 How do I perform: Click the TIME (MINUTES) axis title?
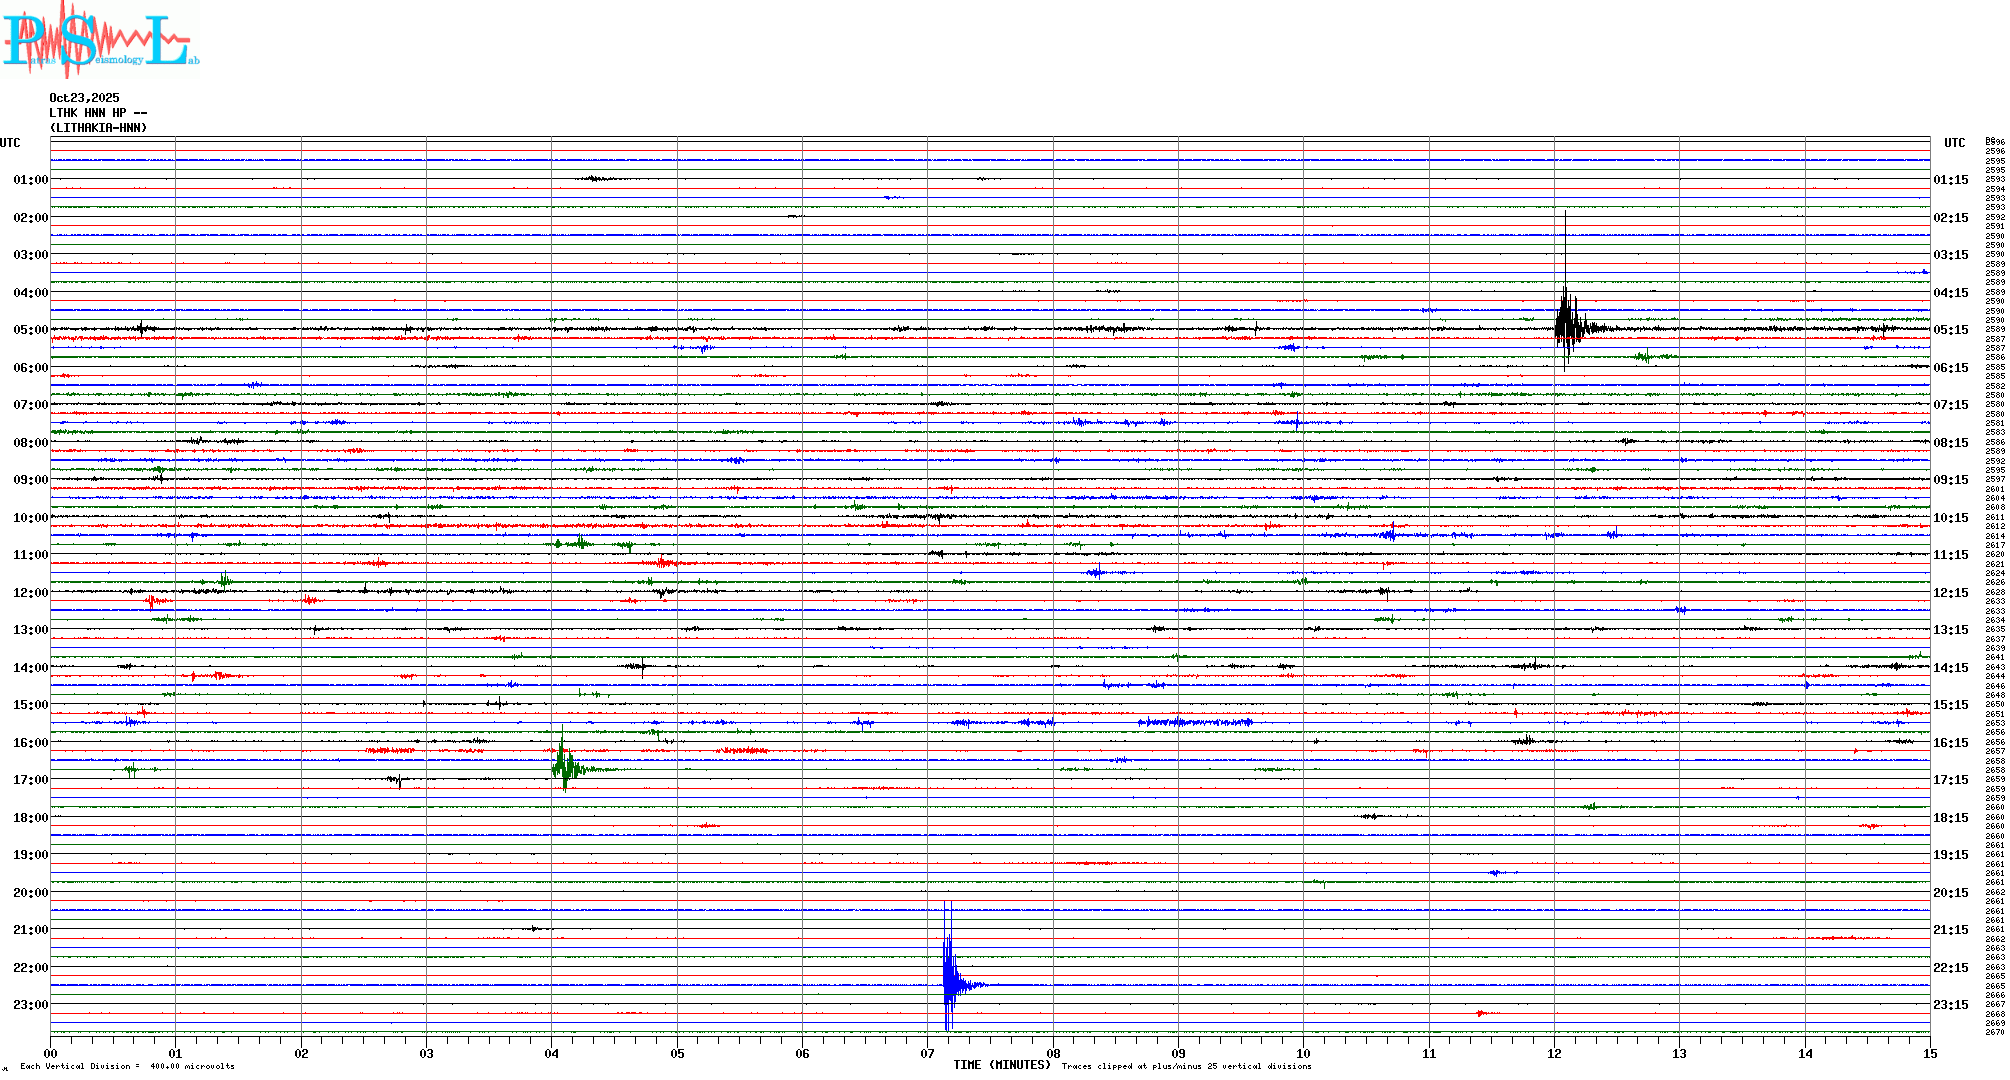coord(1001,1065)
